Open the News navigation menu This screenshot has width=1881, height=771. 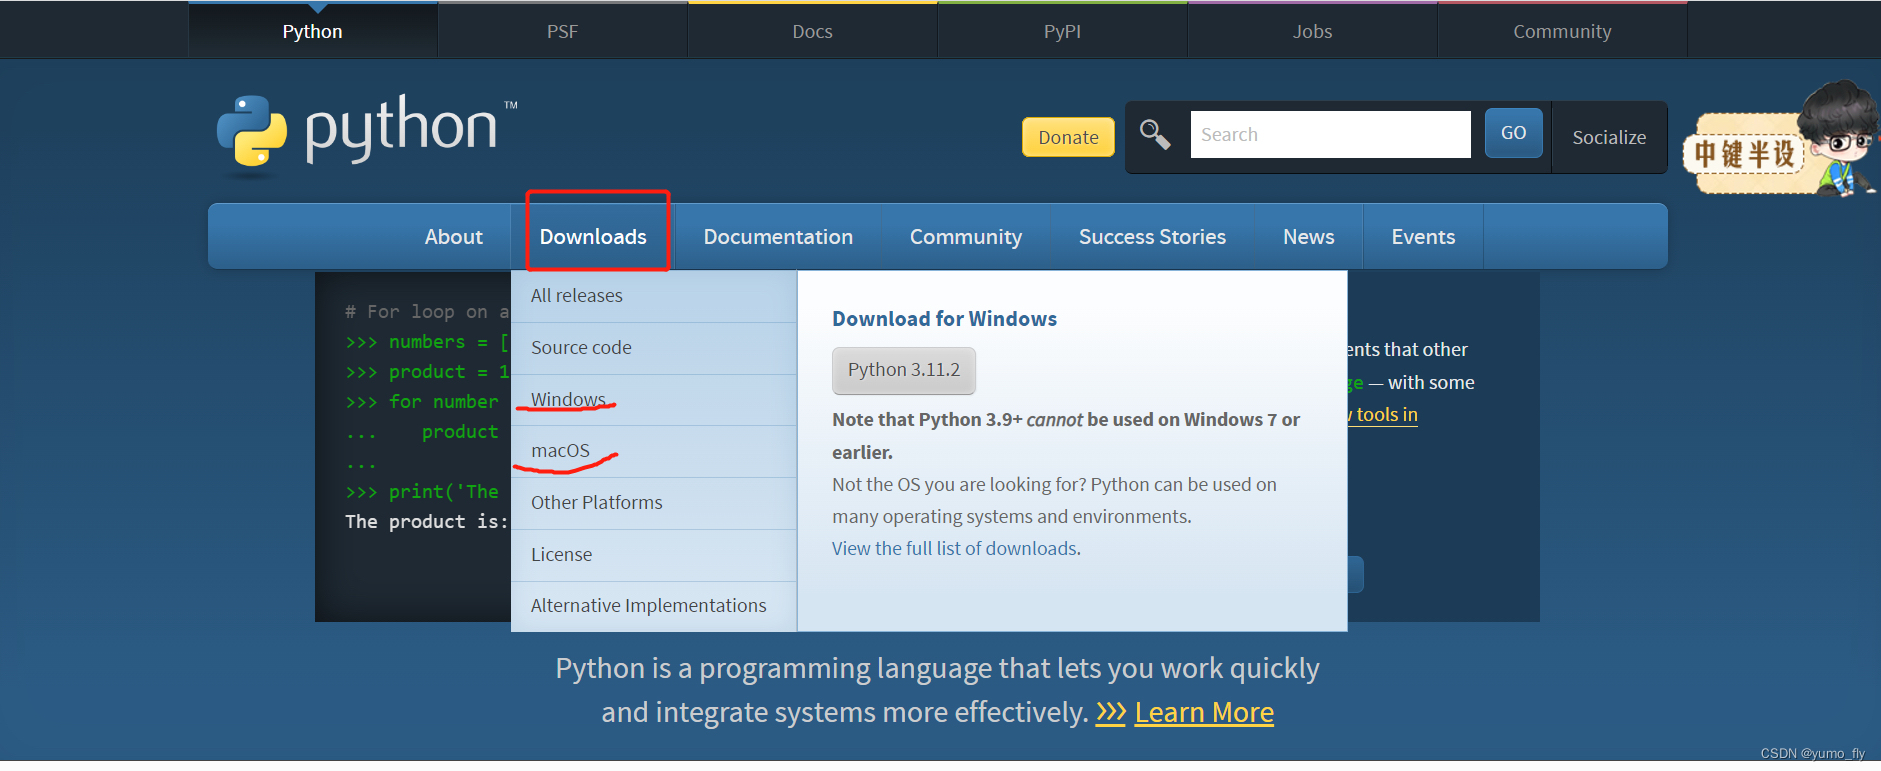(1308, 237)
